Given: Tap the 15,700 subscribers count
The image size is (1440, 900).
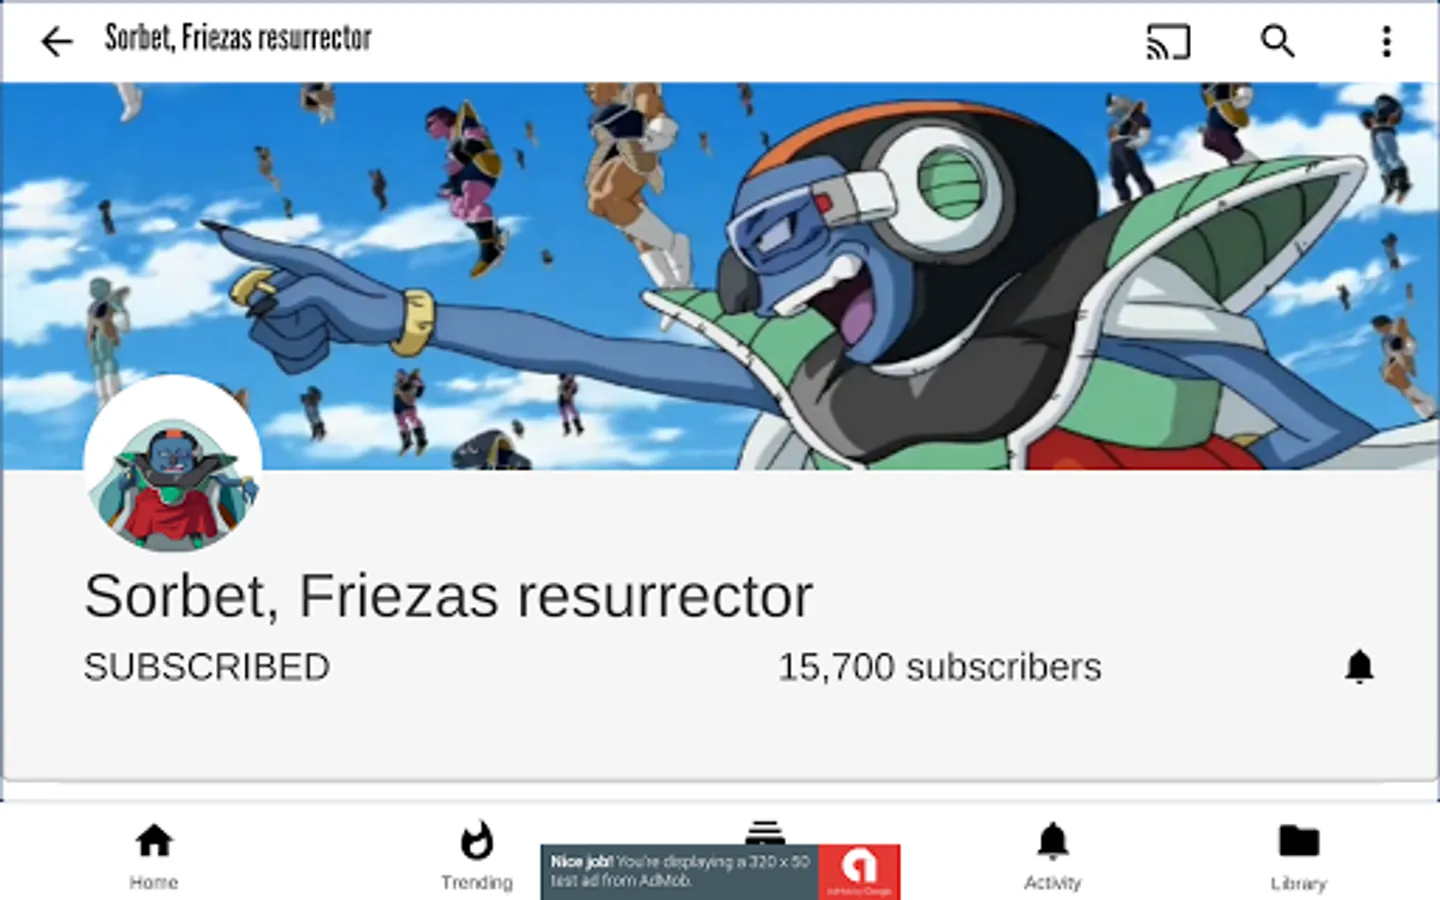Looking at the screenshot, I should pyautogui.click(x=940, y=667).
